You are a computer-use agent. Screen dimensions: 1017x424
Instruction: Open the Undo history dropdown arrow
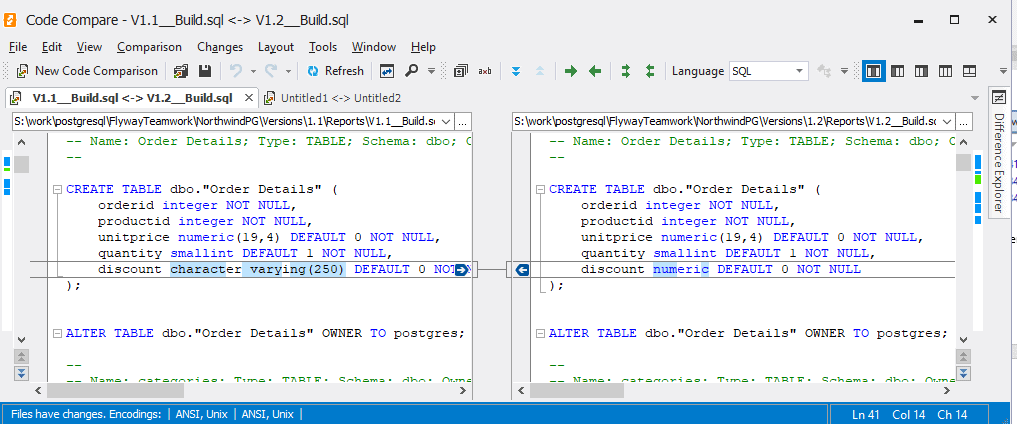click(253, 71)
